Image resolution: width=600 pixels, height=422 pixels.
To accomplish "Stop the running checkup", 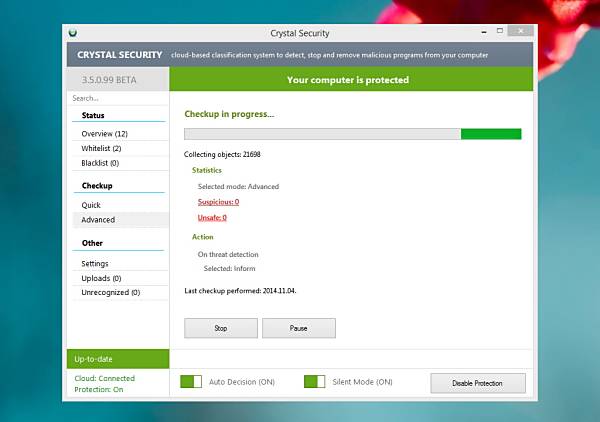I will 221,328.
